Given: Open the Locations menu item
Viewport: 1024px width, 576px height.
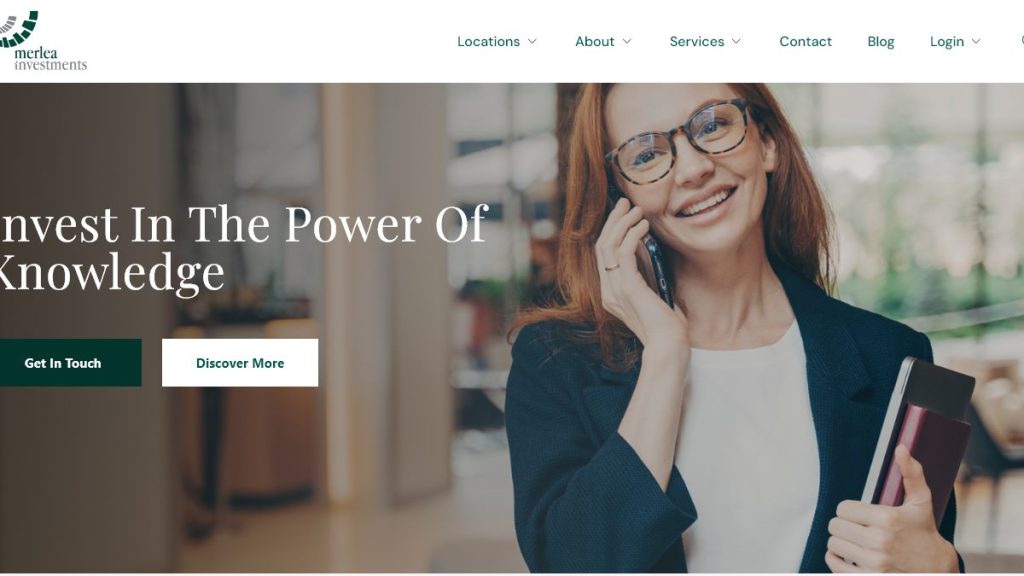Looking at the screenshot, I should click(488, 41).
